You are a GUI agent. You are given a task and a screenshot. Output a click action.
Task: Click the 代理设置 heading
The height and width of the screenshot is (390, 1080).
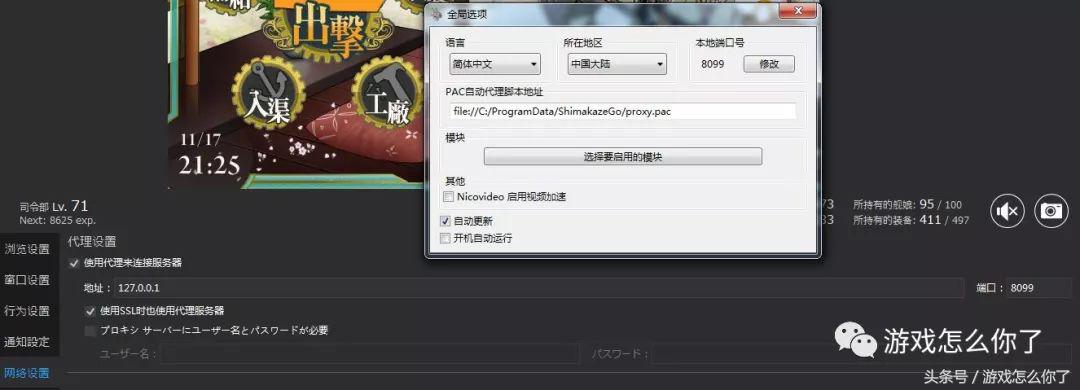coord(92,242)
